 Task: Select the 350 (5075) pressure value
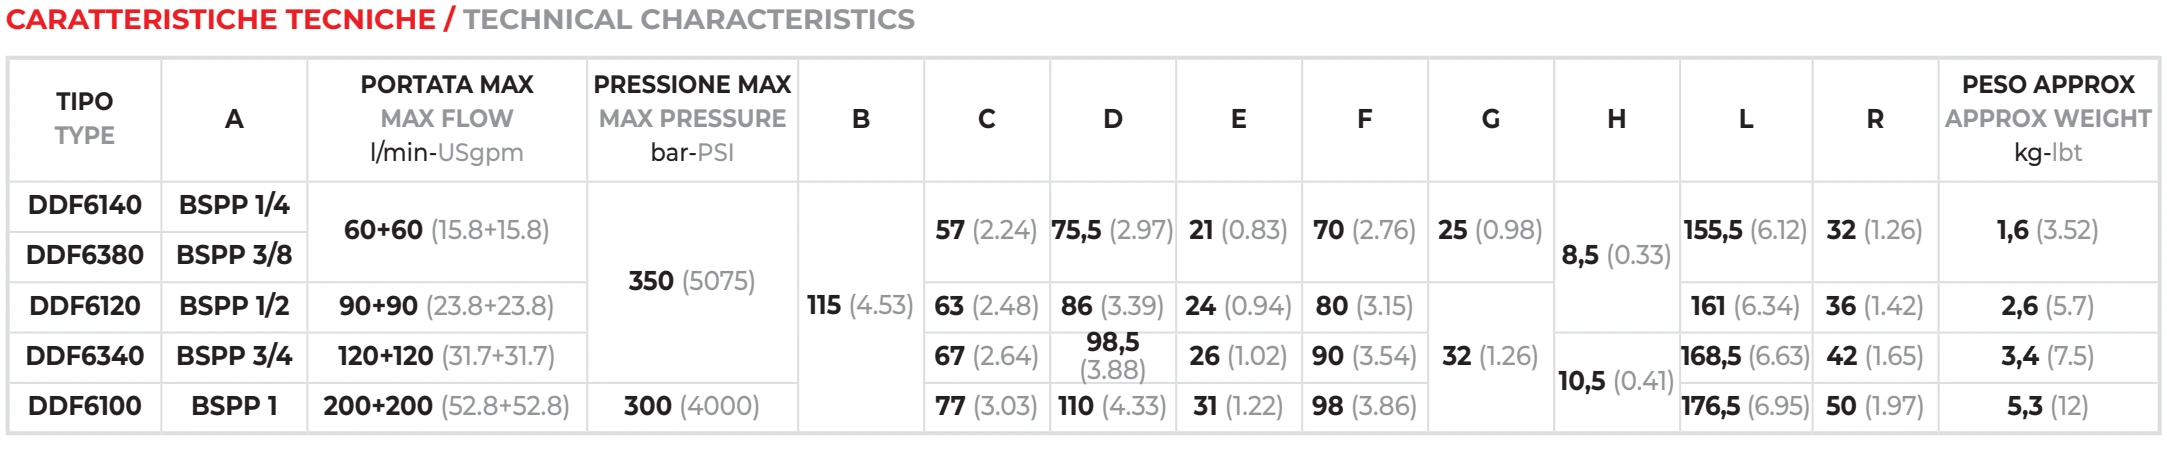(692, 281)
